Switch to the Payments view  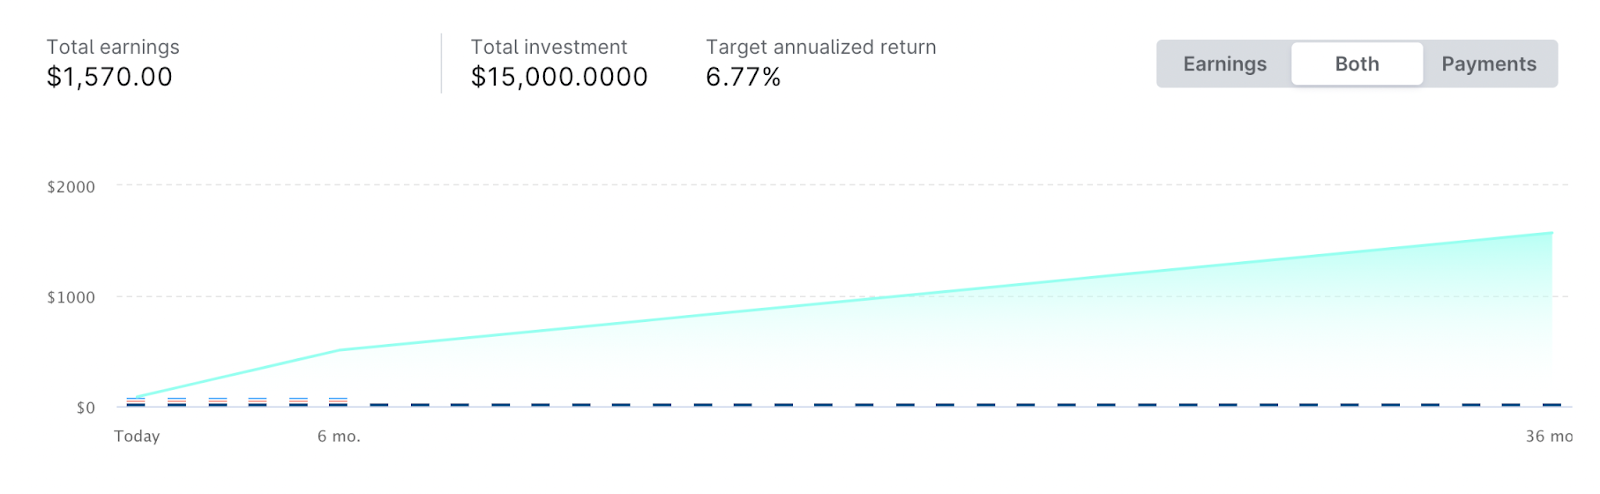[1488, 64]
